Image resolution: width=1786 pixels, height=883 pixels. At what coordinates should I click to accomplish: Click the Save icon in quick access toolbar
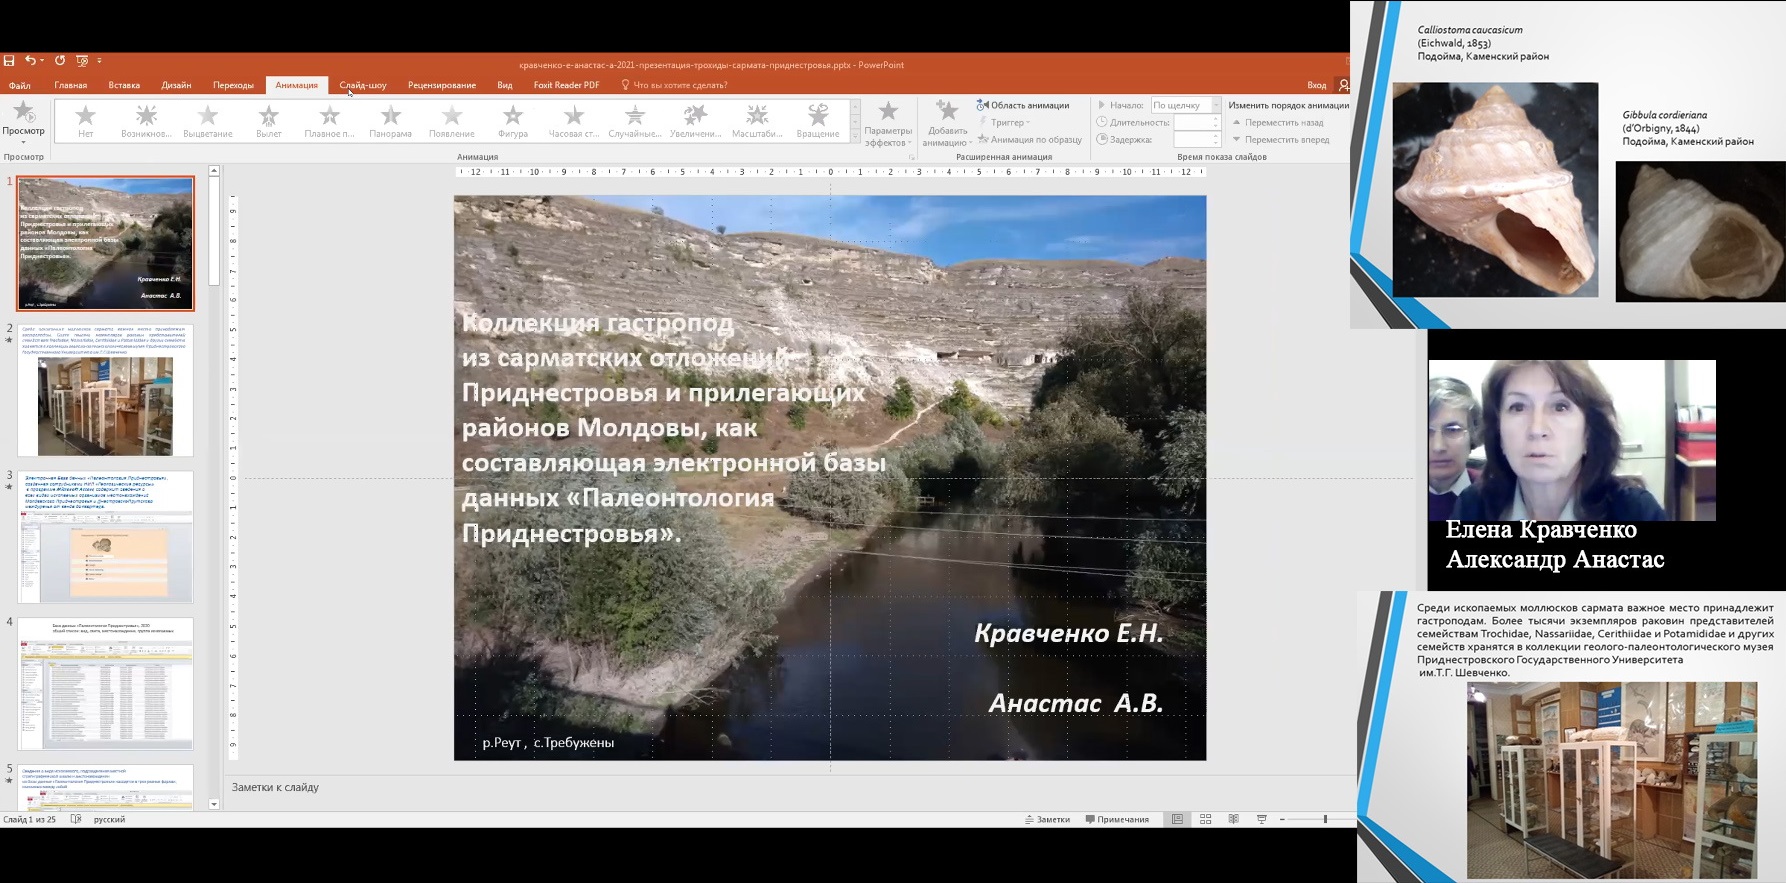(9, 61)
